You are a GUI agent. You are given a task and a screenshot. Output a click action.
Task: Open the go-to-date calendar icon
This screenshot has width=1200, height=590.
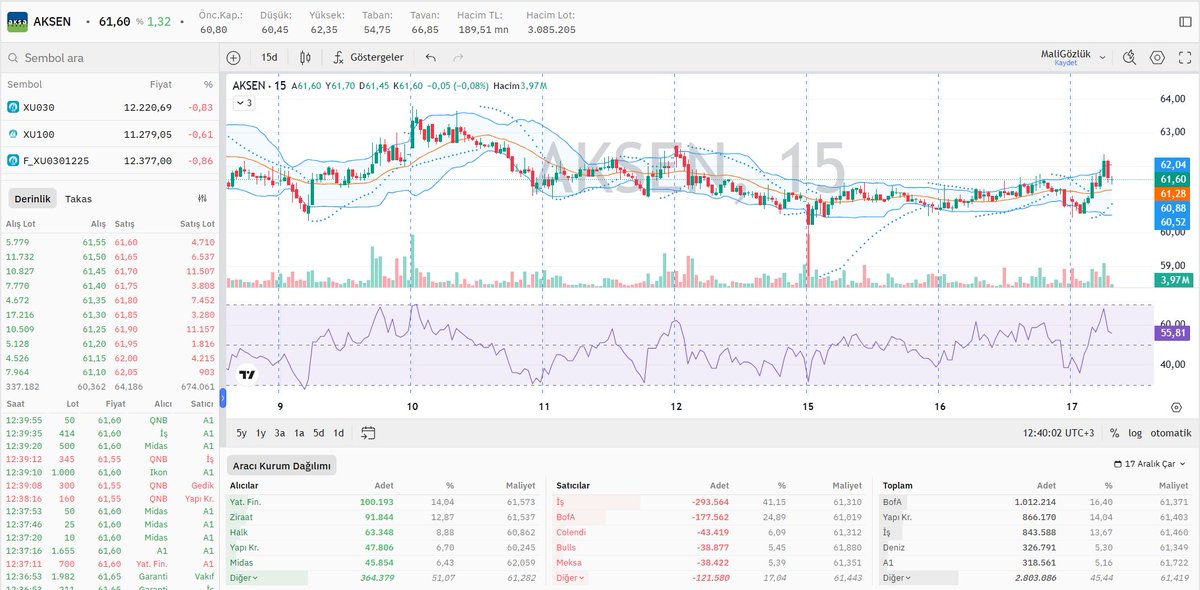(x=368, y=433)
